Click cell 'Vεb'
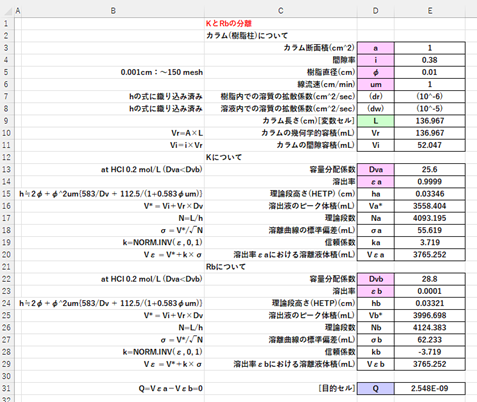 tap(376, 364)
